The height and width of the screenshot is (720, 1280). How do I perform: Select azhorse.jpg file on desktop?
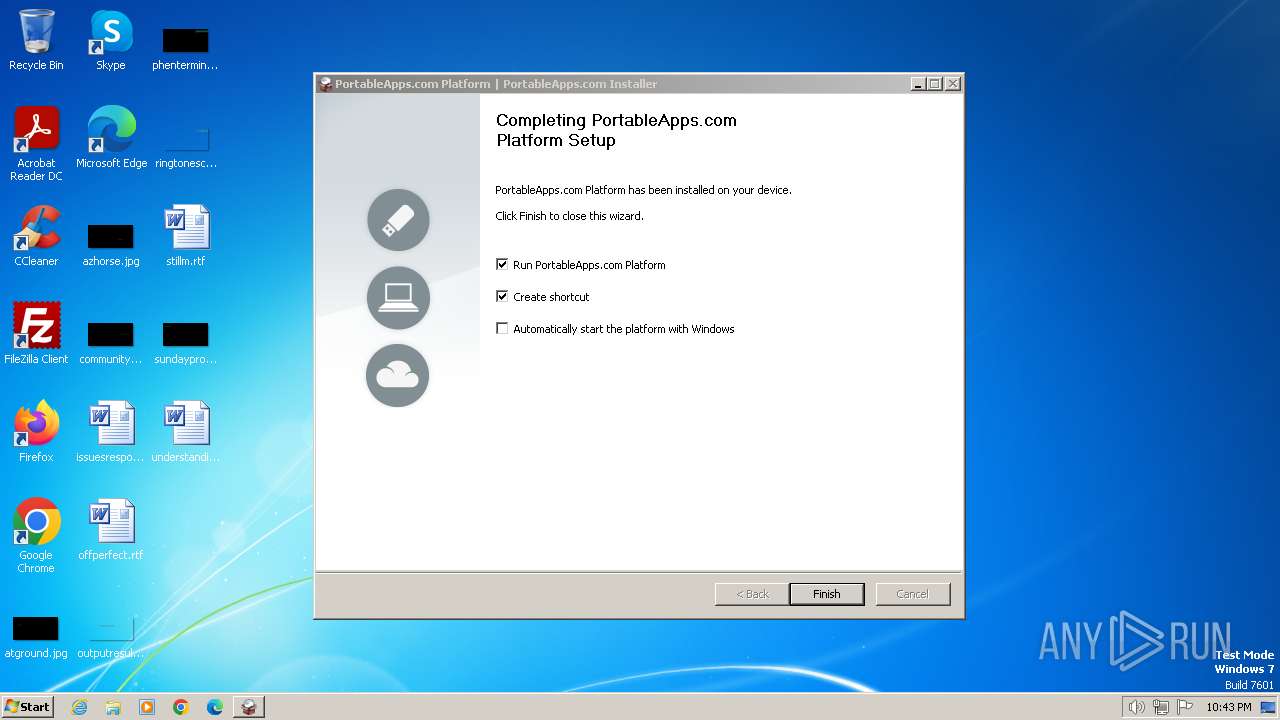(x=111, y=246)
